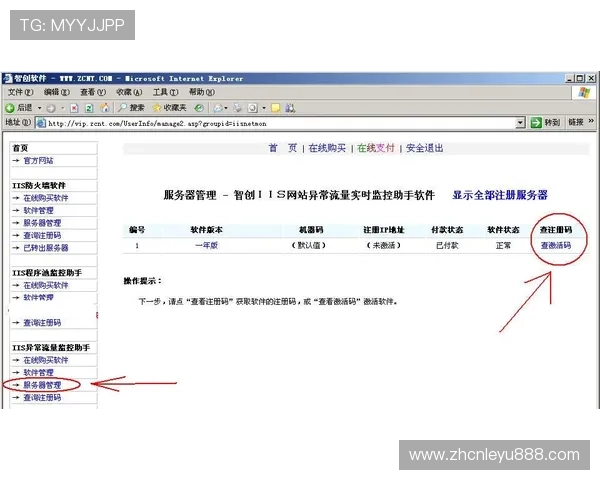Click the Print toolbar icon
Screen dimensions: 600x480
point(238,108)
